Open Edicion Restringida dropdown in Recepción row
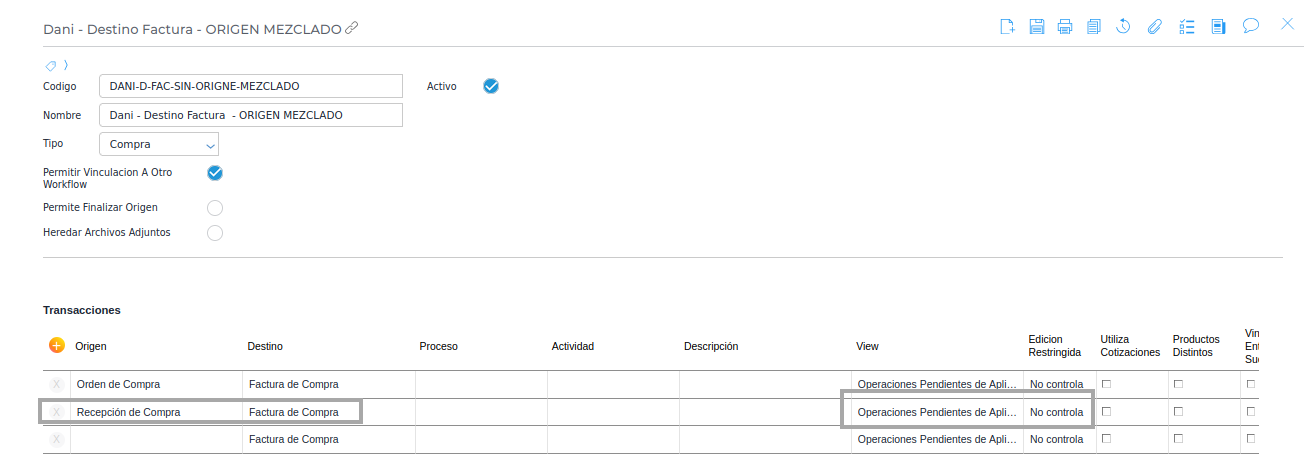Image resolution: width=1304 pixels, height=464 pixels. tap(1056, 412)
